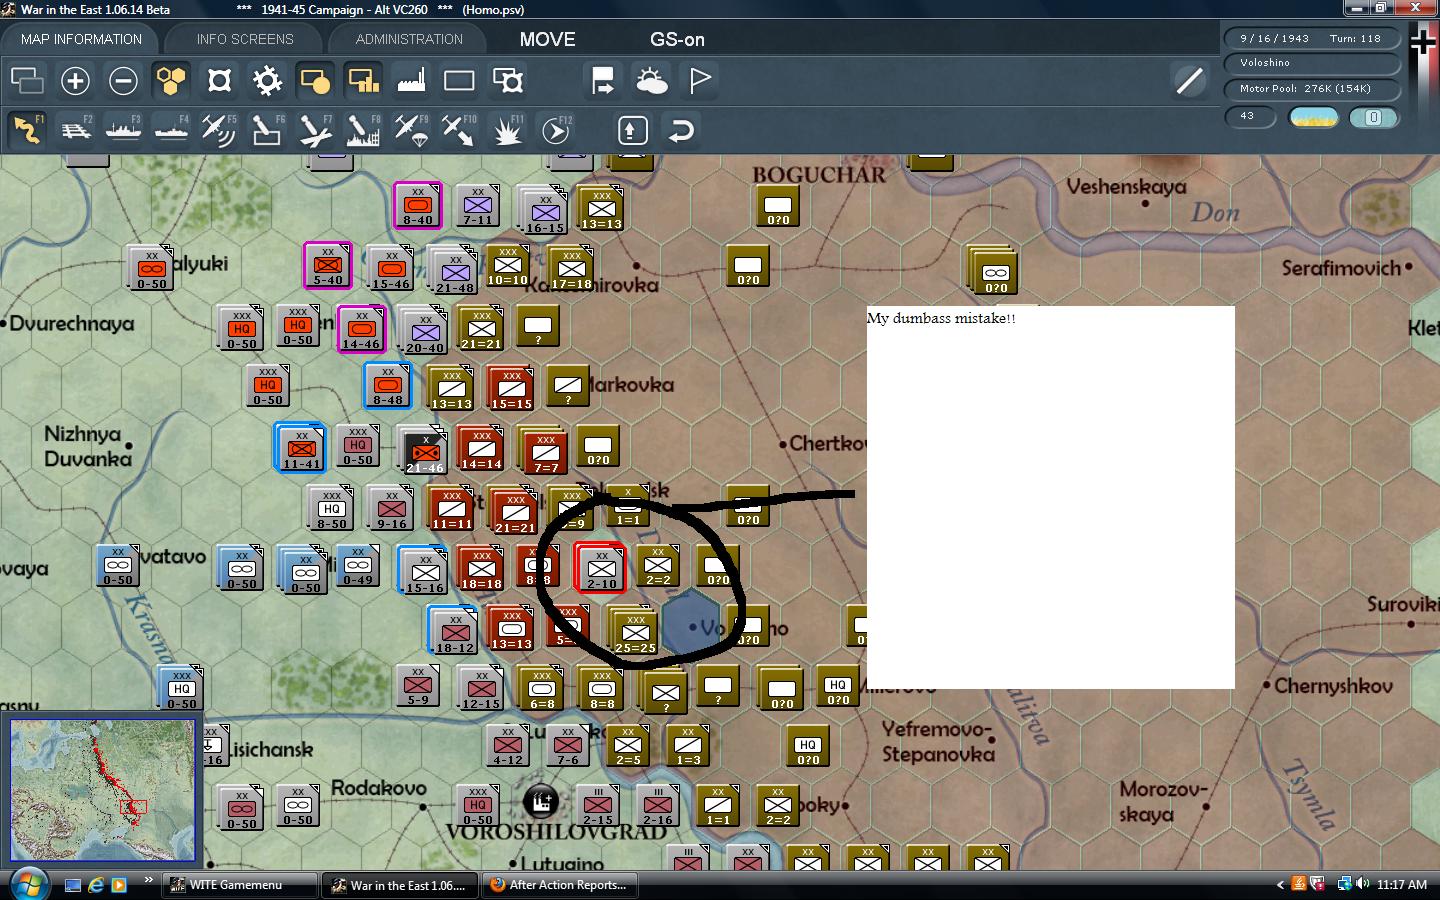Select the F10 air transfer mode
The height and width of the screenshot is (900, 1440).
pyautogui.click(x=459, y=130)
